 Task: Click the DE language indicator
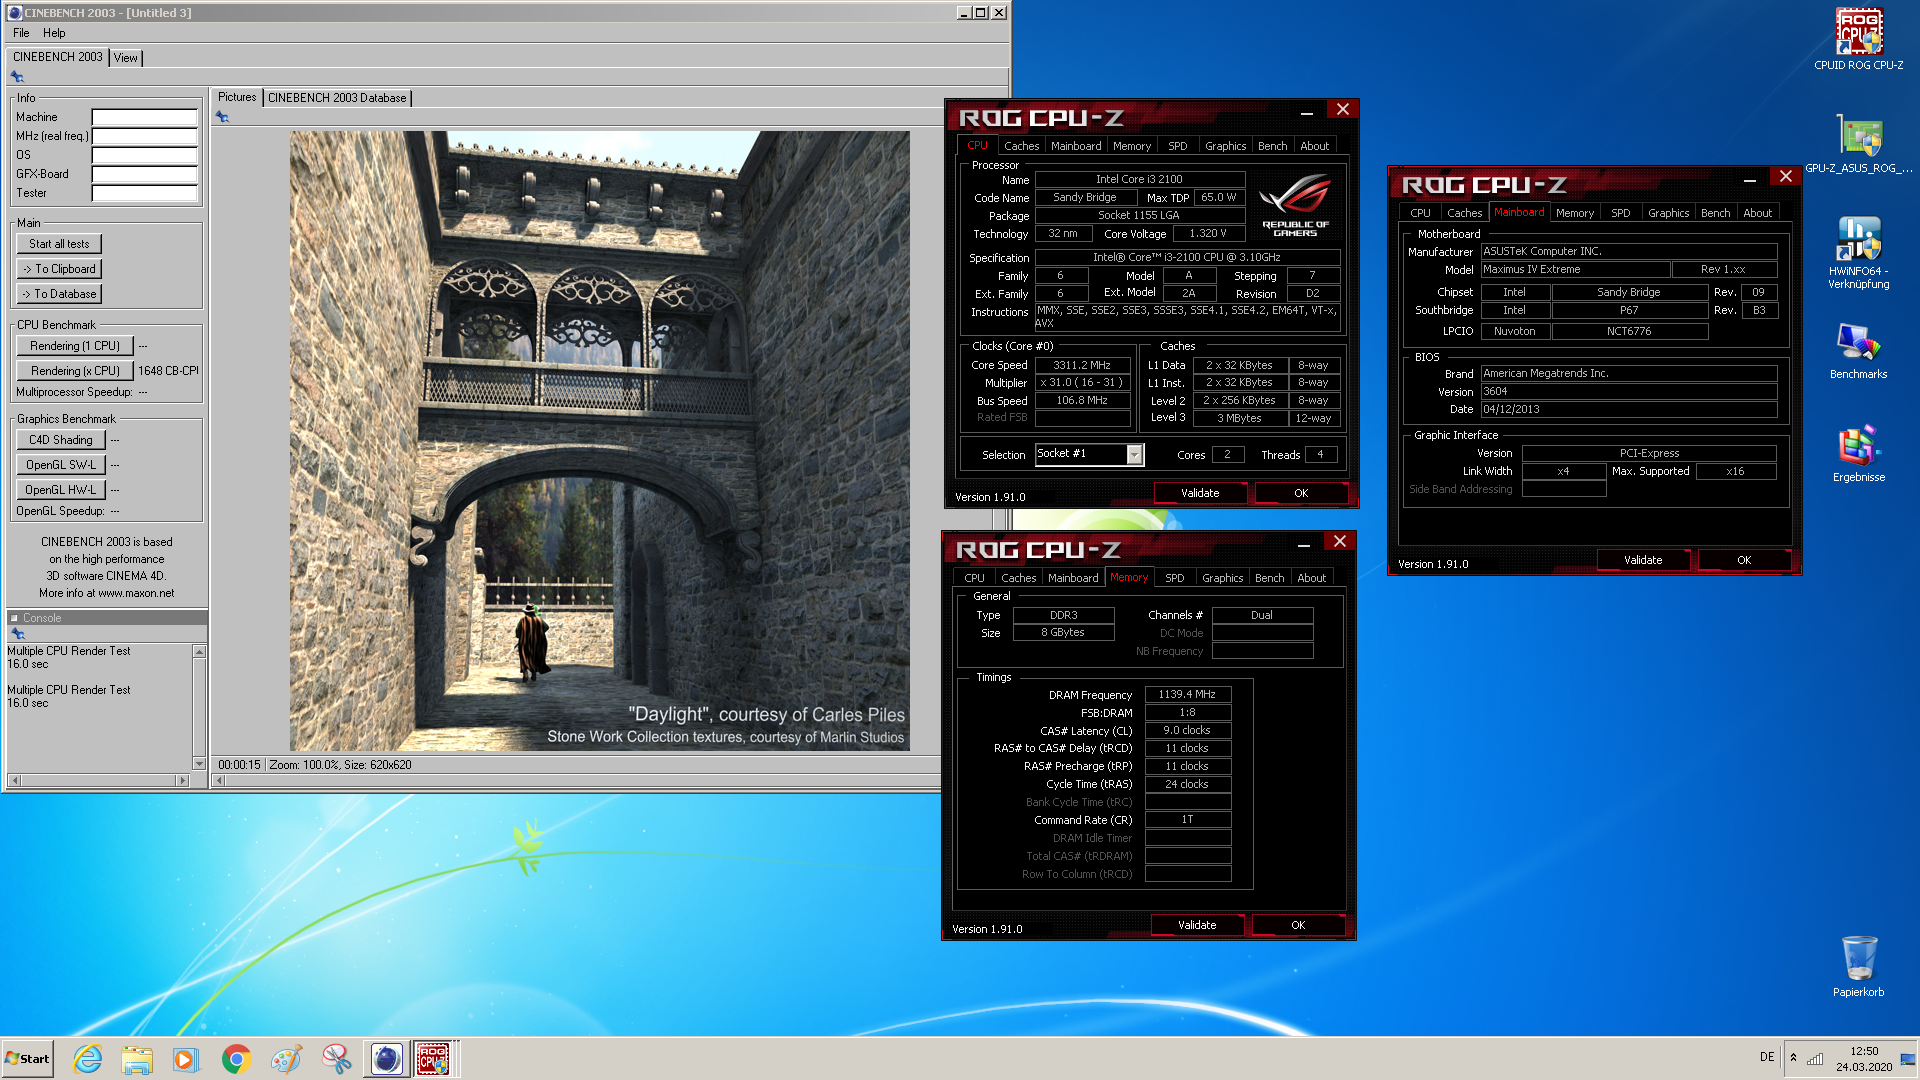coord(1767,1057)
